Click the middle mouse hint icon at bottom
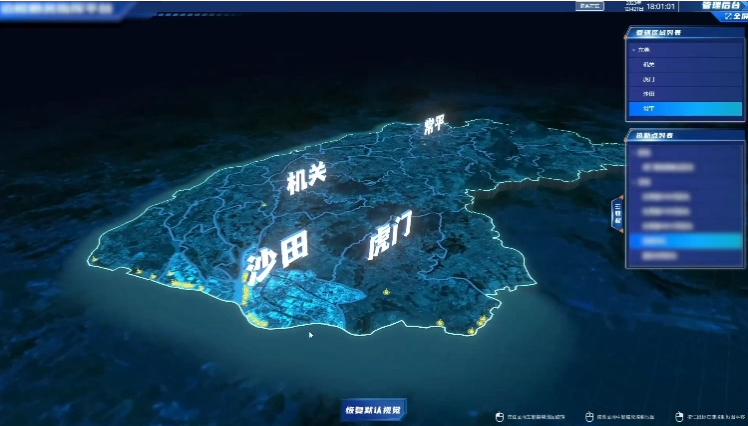748x426 pixels. pos(588,416)
